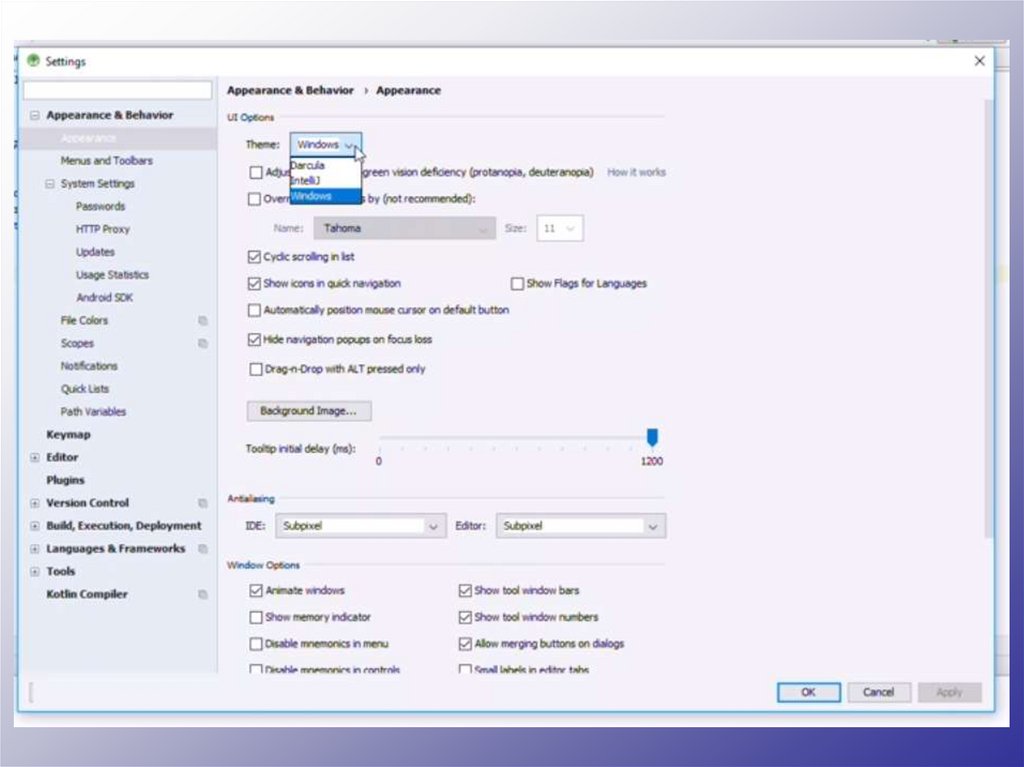This screenshot has height=767, width=1024.
Task: Open Notifications settings
Action: point(89,366)
